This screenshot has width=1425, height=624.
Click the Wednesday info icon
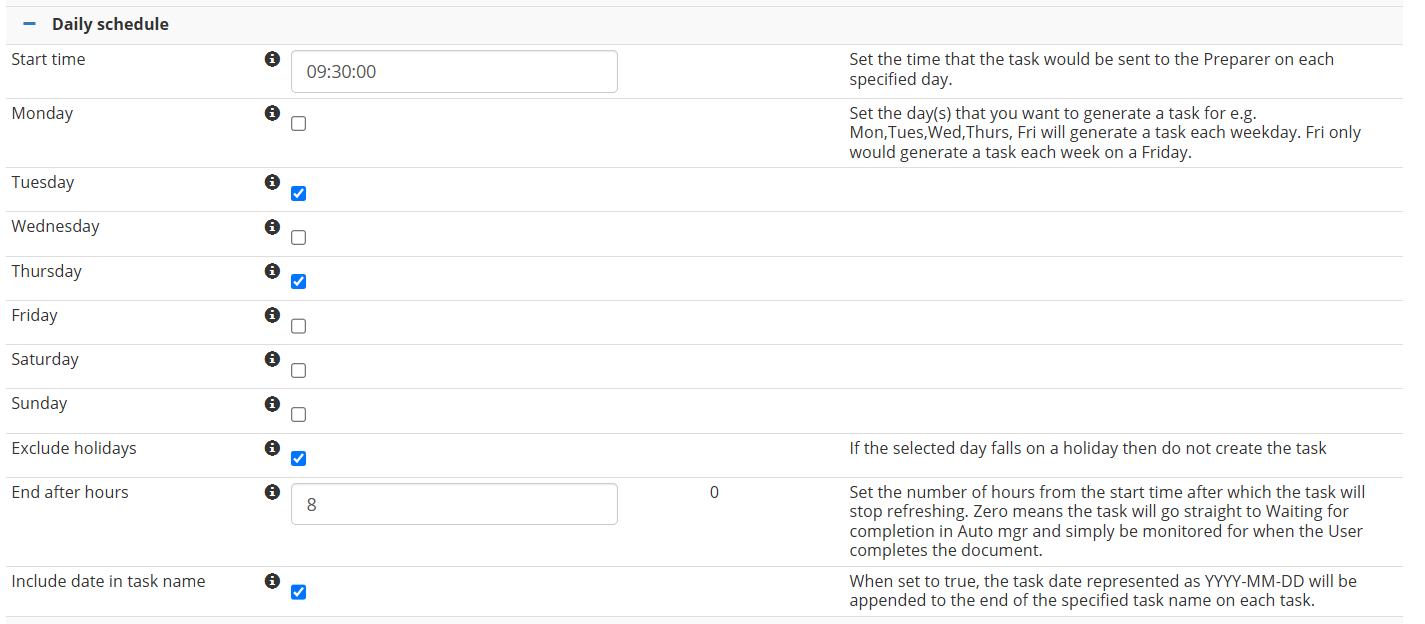point(272,227)
